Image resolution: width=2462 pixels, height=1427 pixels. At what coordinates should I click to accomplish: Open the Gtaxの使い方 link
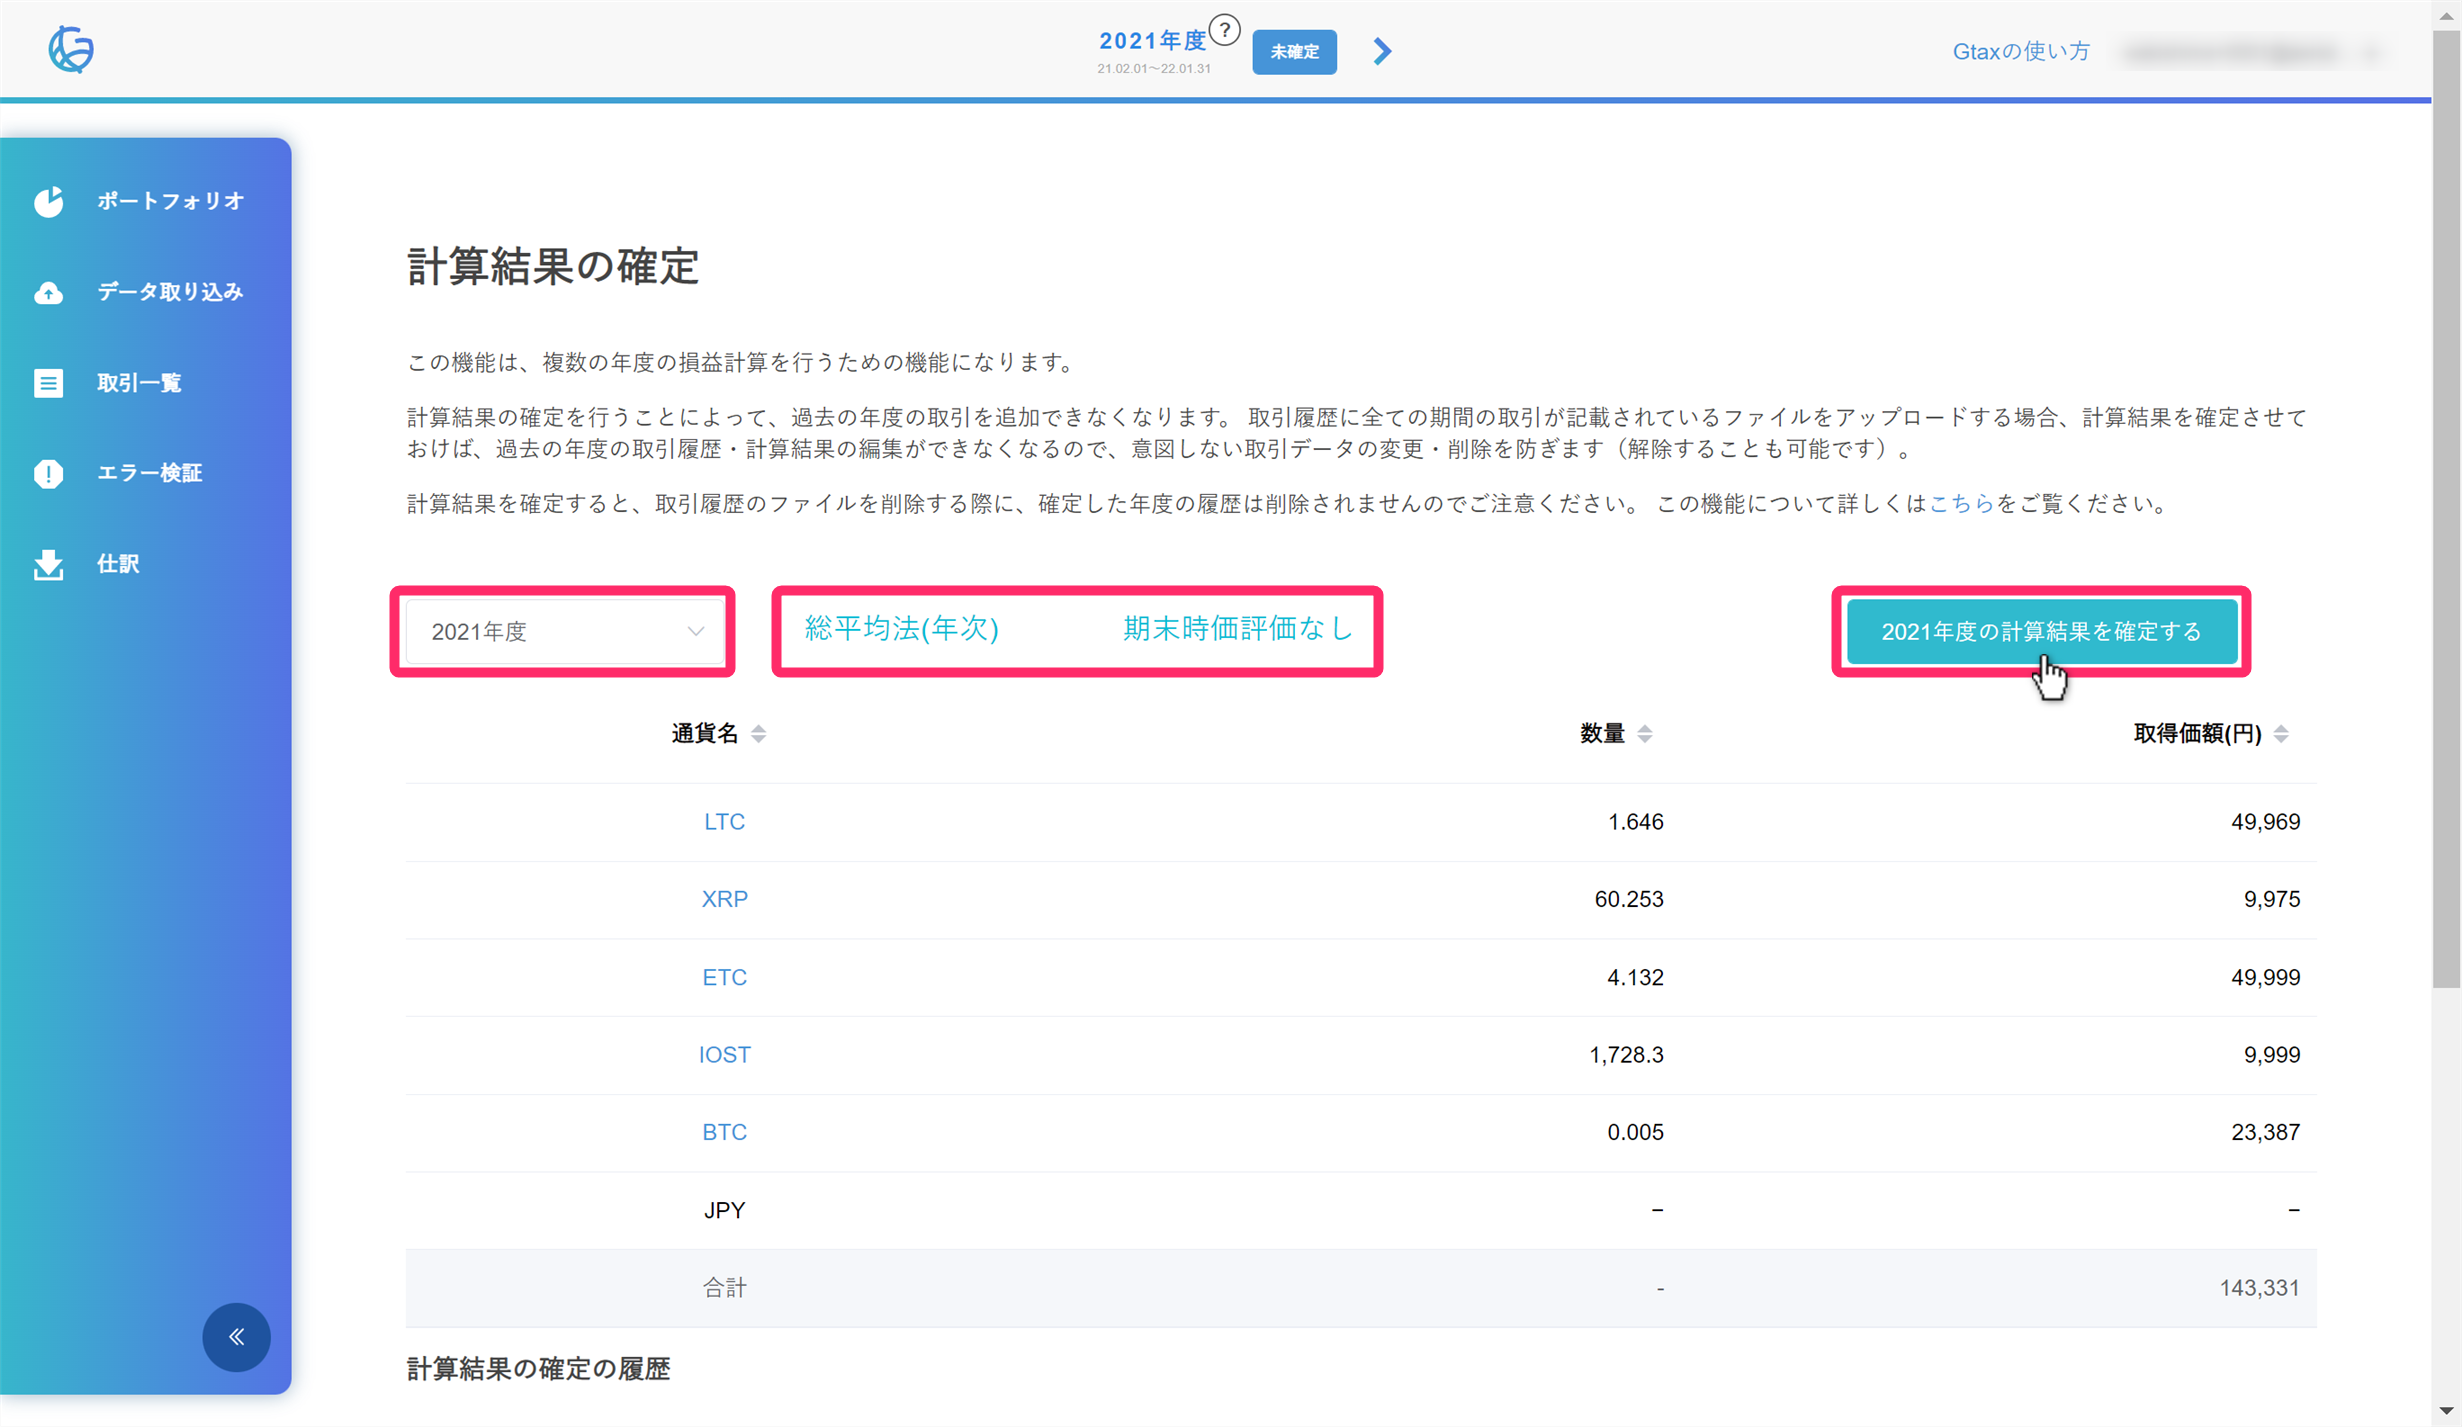click(2021, 51)
